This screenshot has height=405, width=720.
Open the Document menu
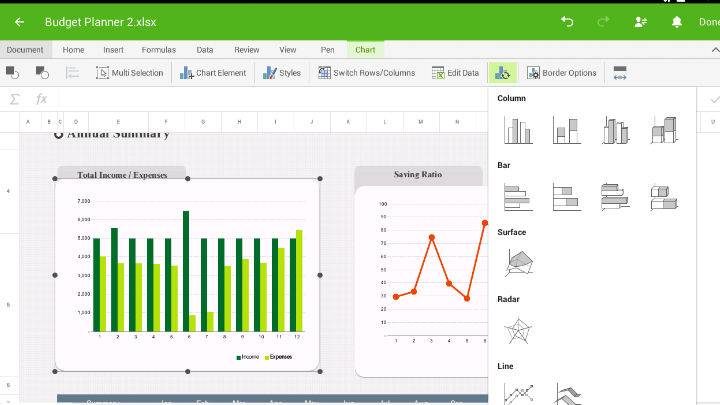pos(25,49)
